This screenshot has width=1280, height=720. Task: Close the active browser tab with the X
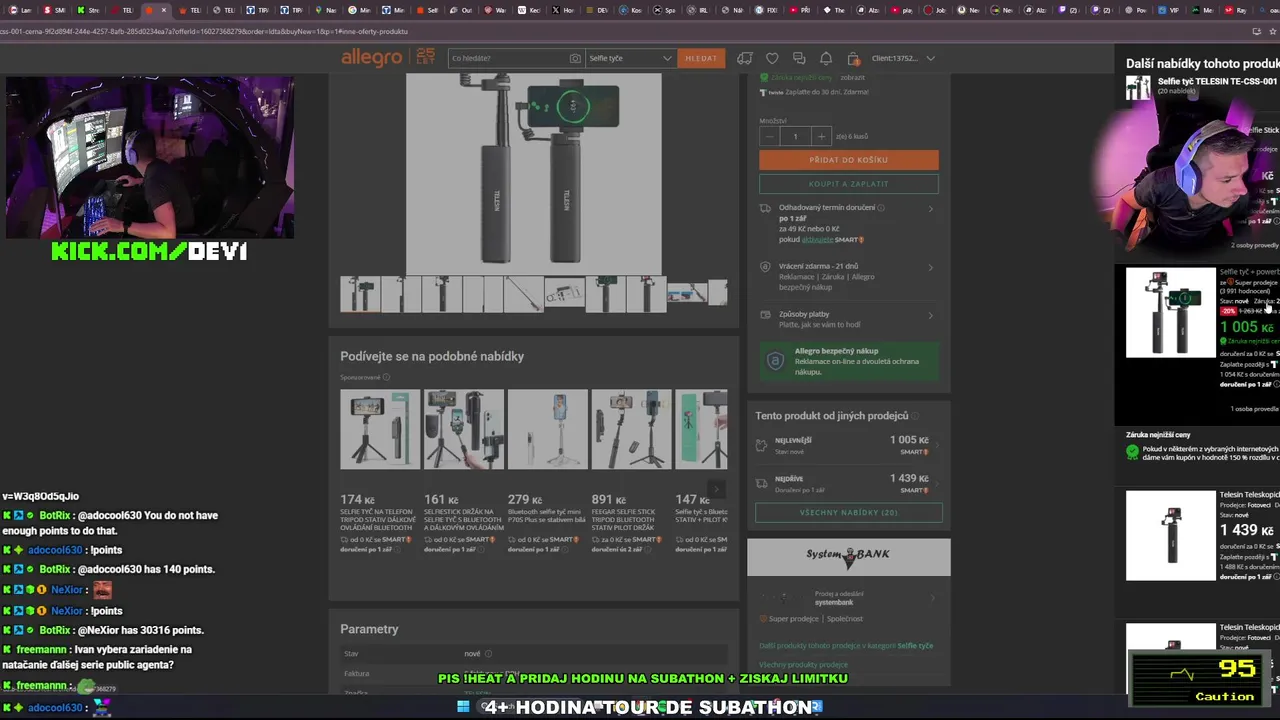coord(164,10)
